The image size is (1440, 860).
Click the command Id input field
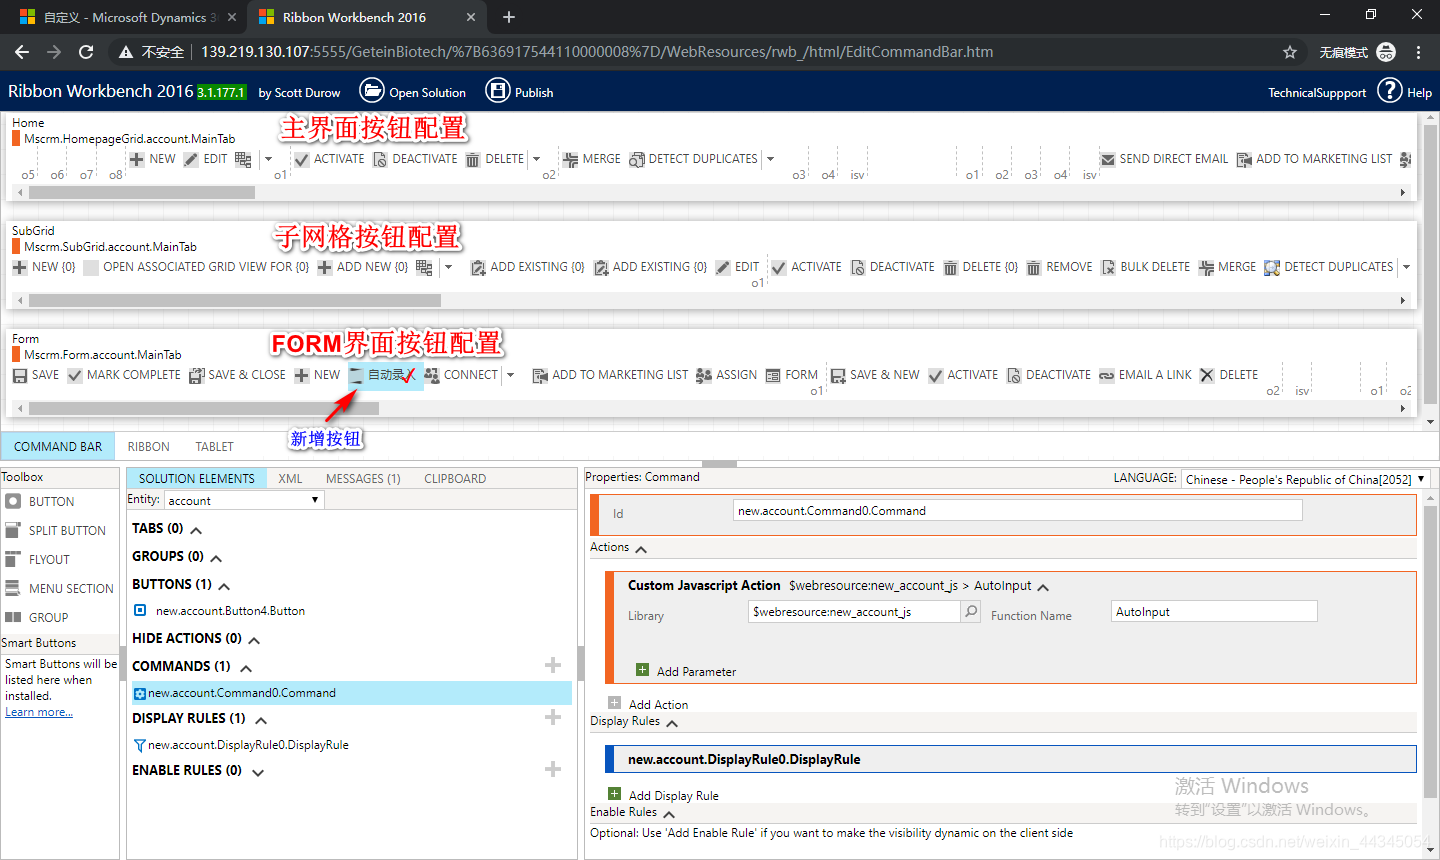click(x=1018, y=511)
